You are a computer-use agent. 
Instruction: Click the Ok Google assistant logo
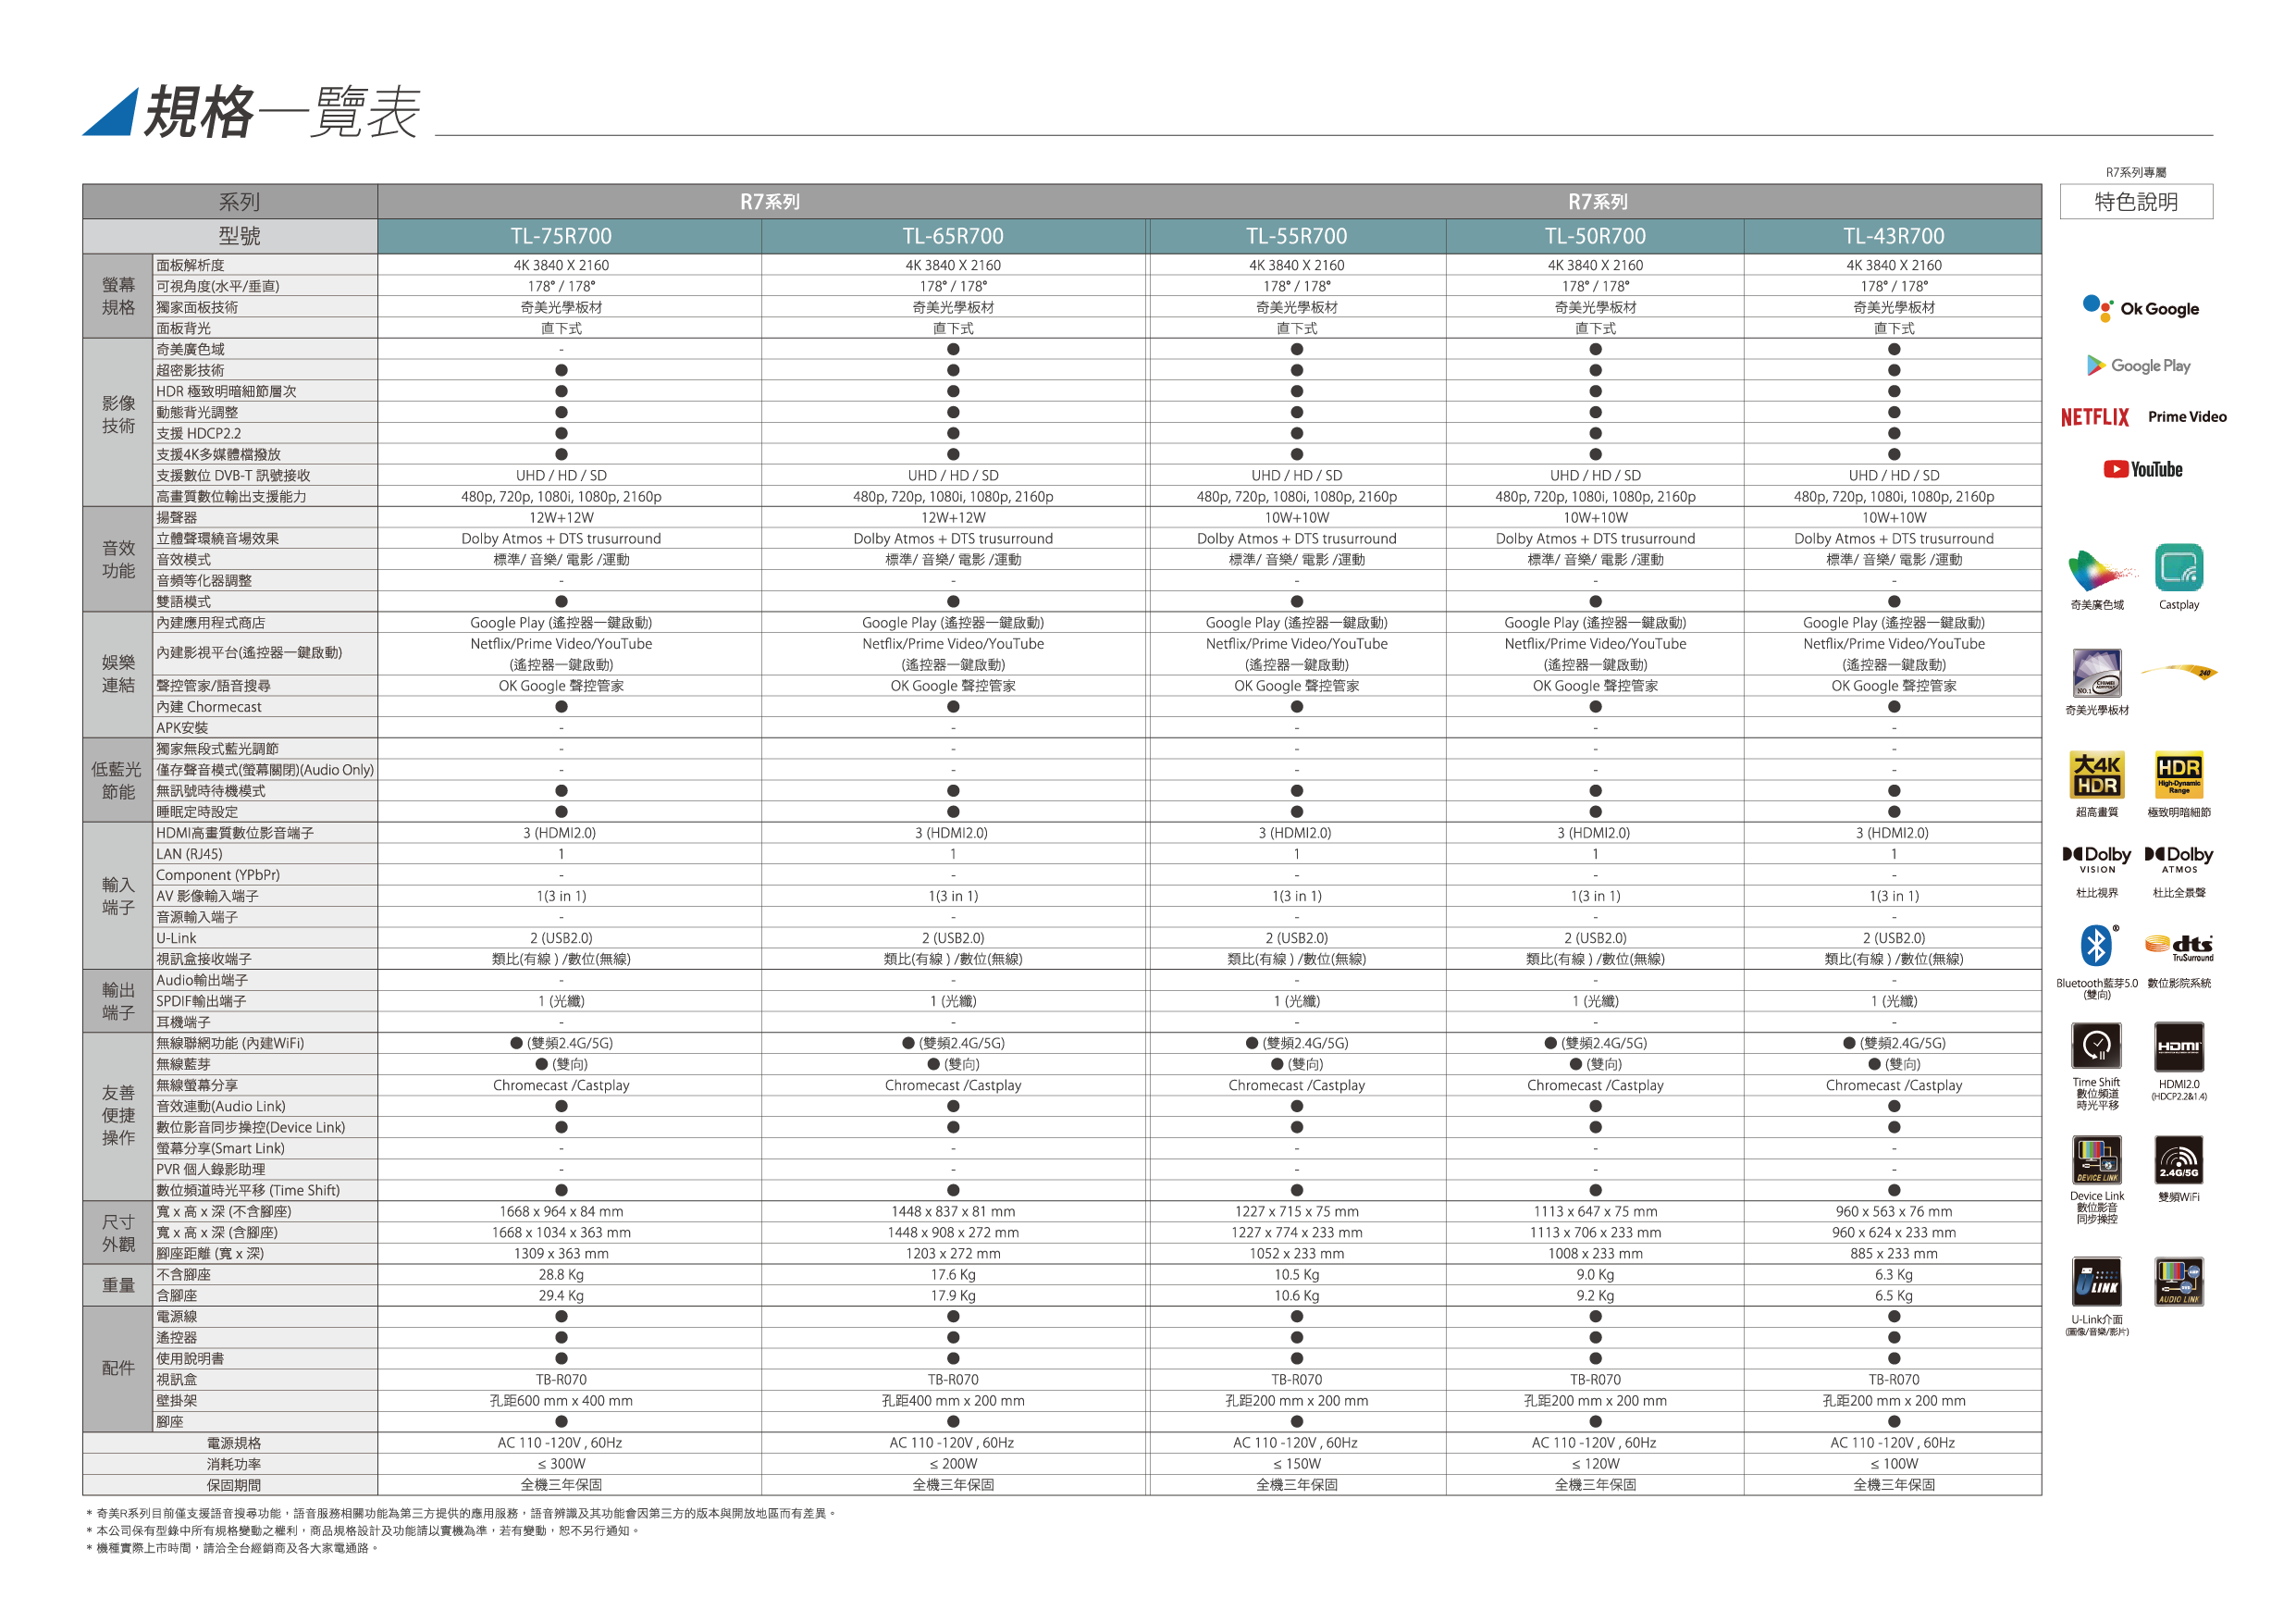(x=2140, y=308)
